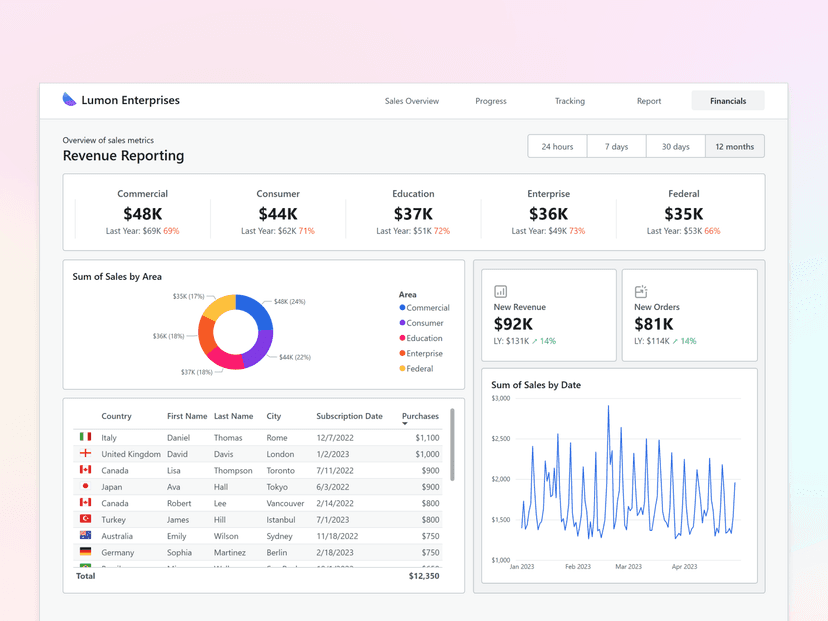Switch to the Sales Overview tab
This screenshot has width=828, height=621.
(x=411, y=101)
